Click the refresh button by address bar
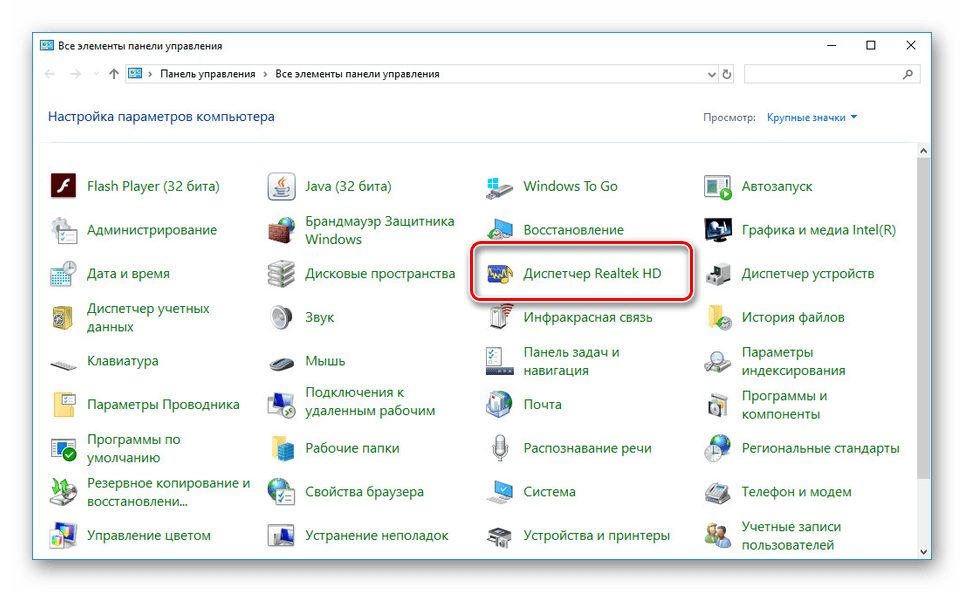 [726, 74]
